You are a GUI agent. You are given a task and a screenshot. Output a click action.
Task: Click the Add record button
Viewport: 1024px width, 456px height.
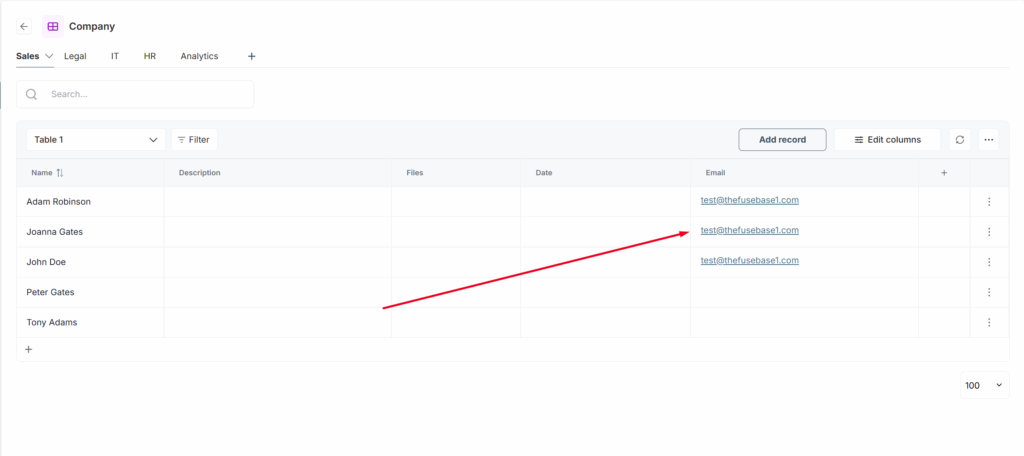tap(782, 140)
